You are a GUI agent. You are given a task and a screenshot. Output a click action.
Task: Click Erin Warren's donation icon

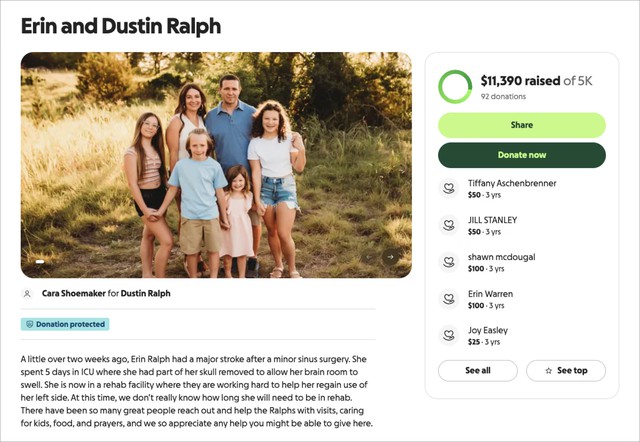click(x=449, y=299)
